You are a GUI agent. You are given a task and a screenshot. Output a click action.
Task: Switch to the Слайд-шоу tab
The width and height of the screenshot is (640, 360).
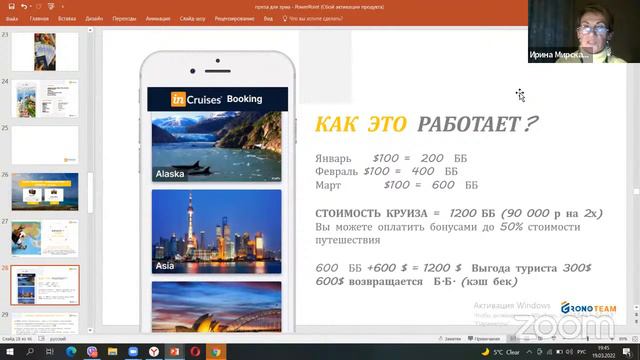[192, 18]
